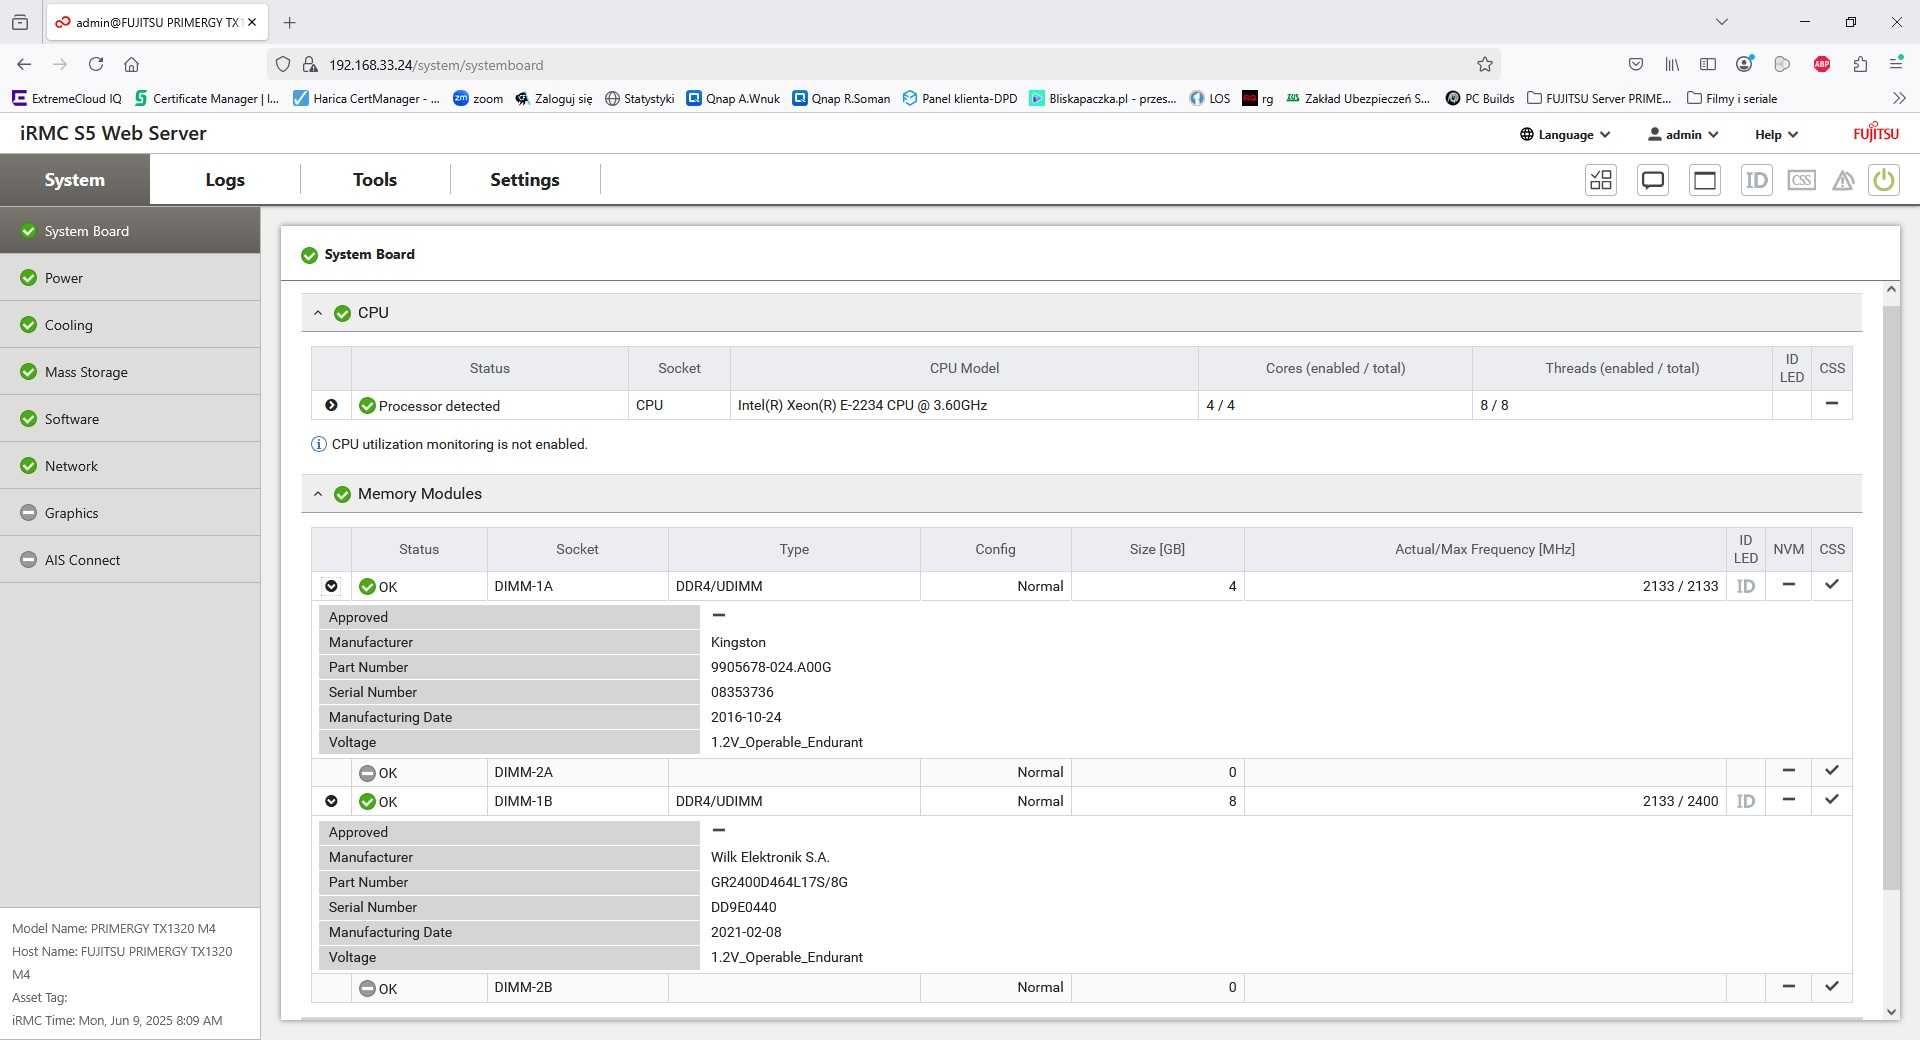This screenshot has height=1040, width=1920.
Task: Click the CSS indicator icon in the toolbar
Action: [1802, 180]
